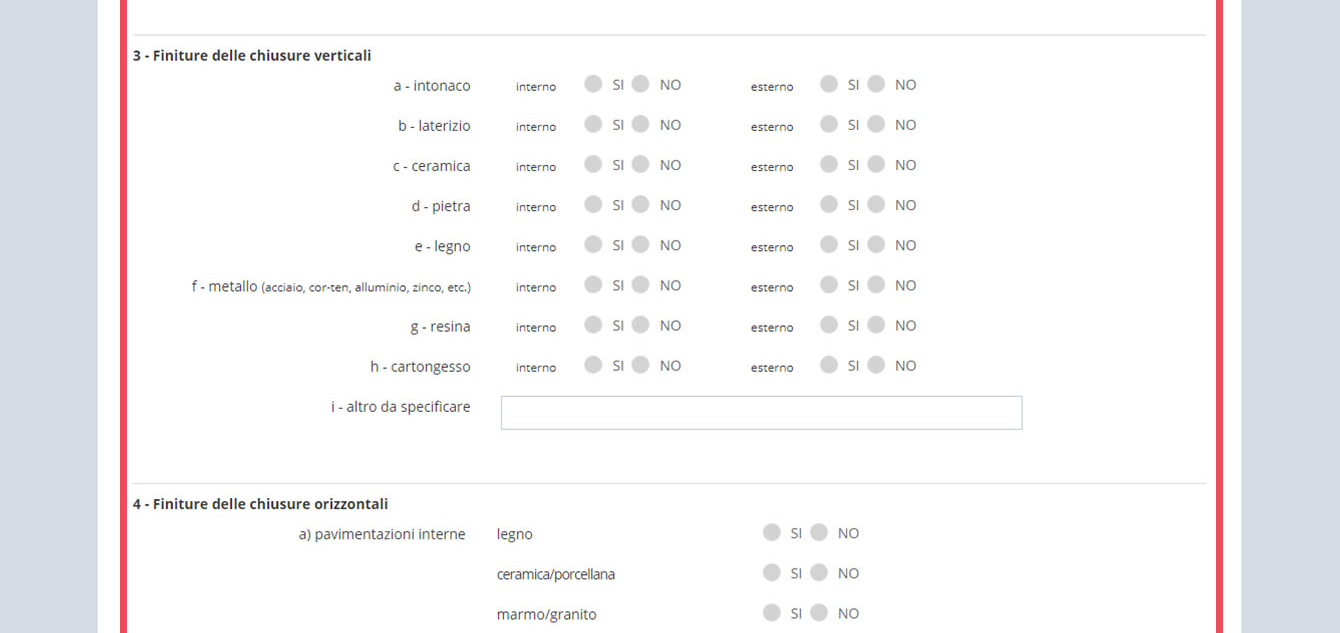The image size is (1340, 633).
Task: Pick NO for legno esterno finish
Action: pyautogui.click(x=876, y=244)
